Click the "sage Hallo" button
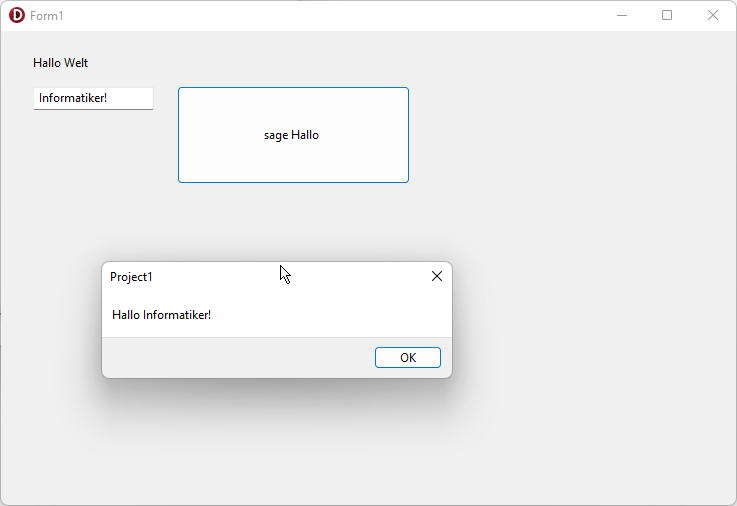Screen dimensions: 737x506 292,135
